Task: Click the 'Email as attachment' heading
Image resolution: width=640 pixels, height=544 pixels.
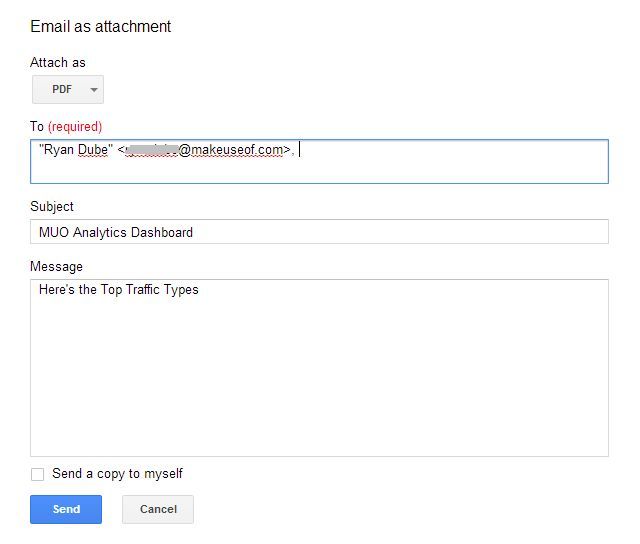Action: (x=100, y=26)
